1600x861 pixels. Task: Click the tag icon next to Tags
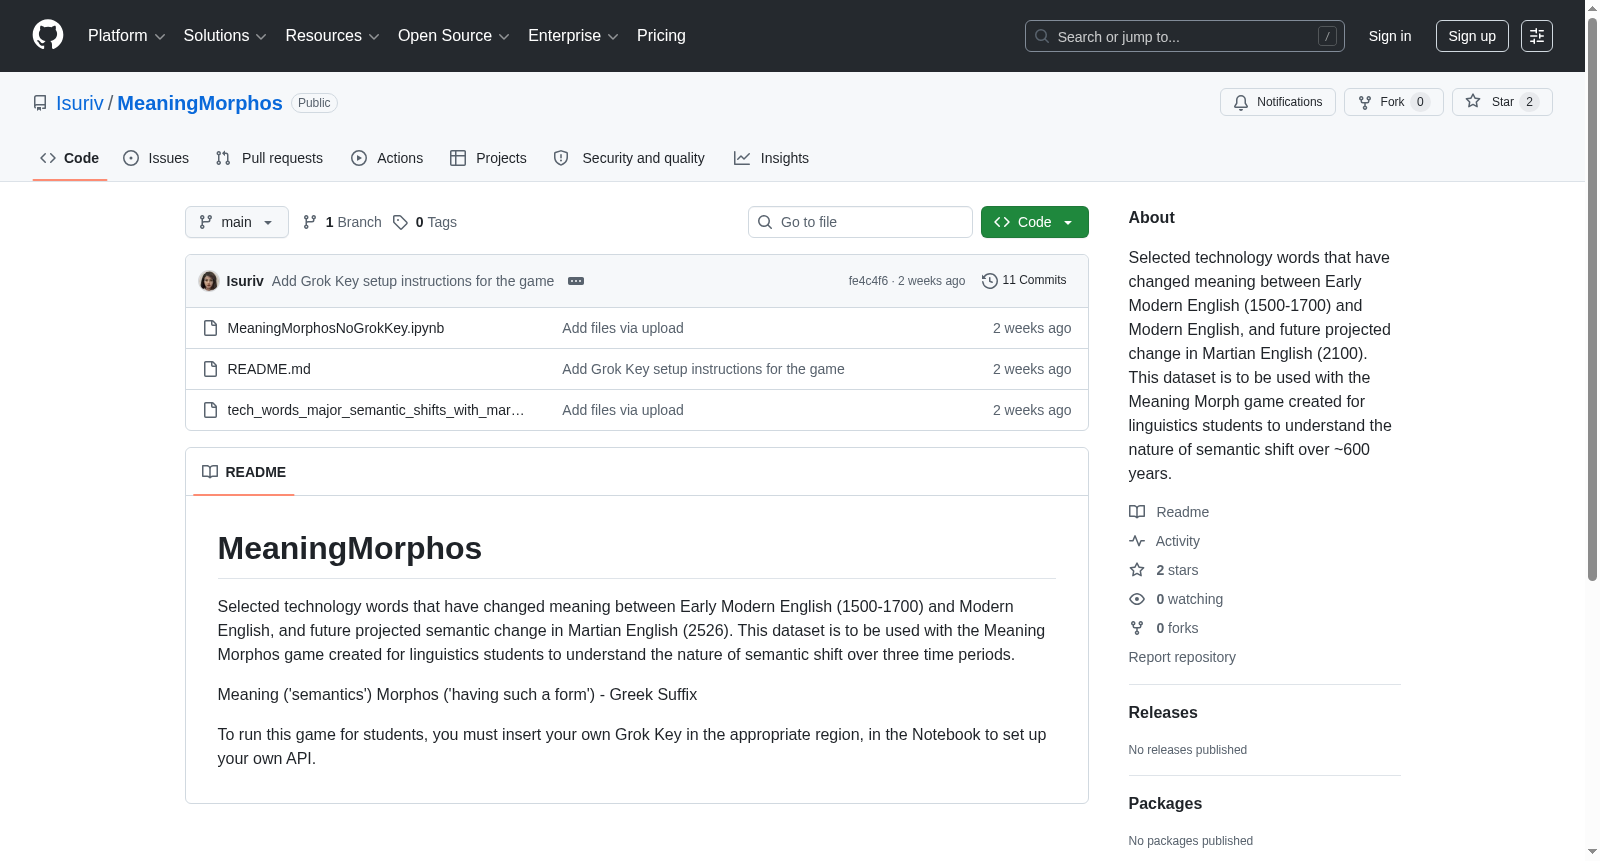point(400,222)
